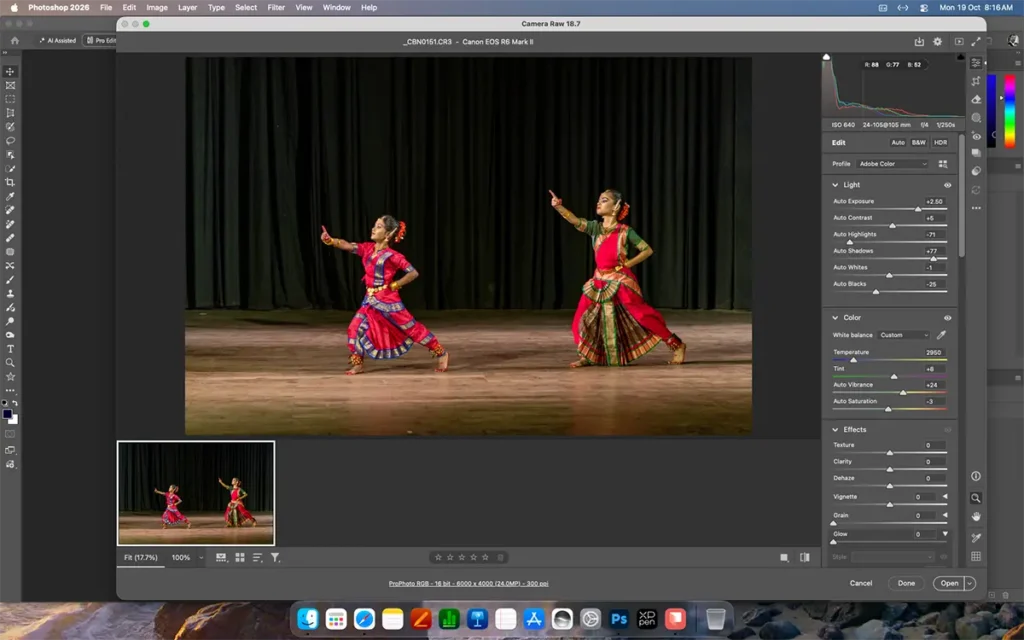Open Camera Raw more image settings (three dots)

(x=976, y=208)
